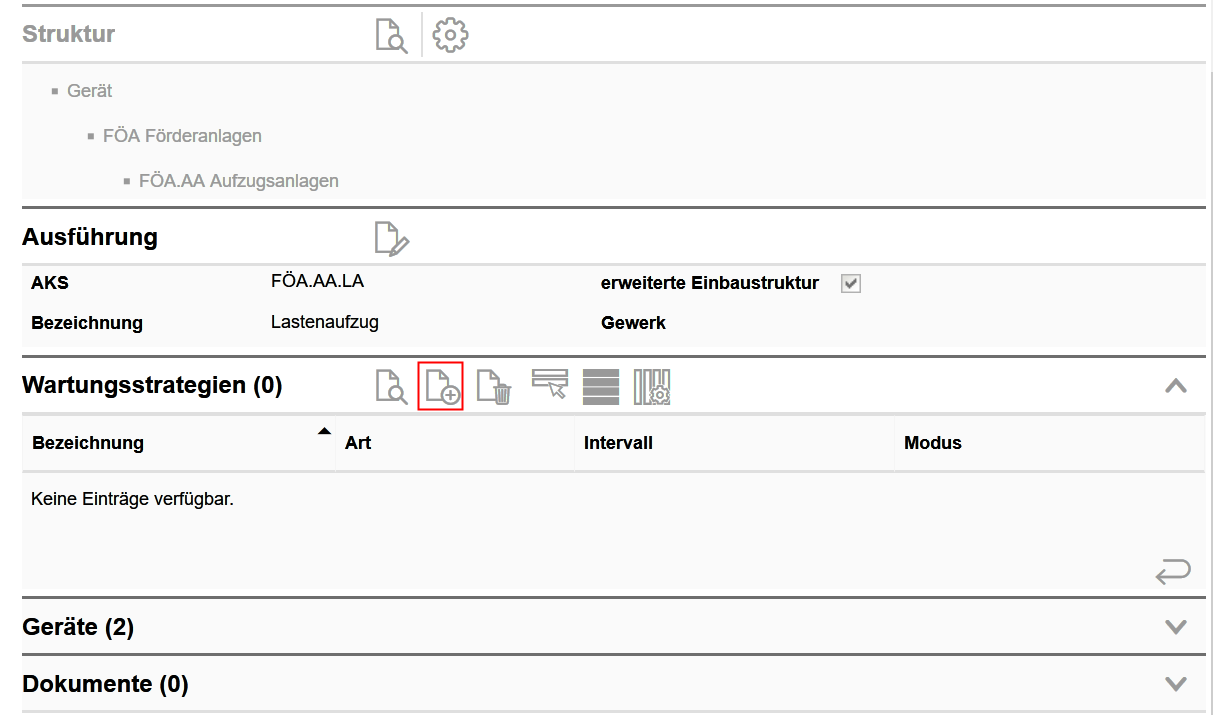This screenshot has width=1213, height=715.
Task: Click the edit Ausführung pencil icon
Action: coord(391,239)
